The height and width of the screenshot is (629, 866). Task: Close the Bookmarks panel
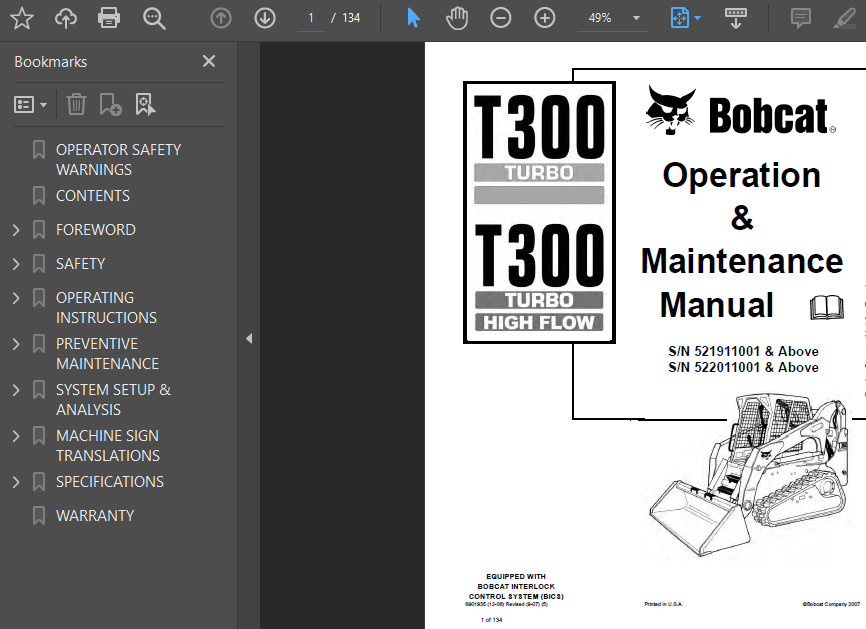[x=209, y=61]
